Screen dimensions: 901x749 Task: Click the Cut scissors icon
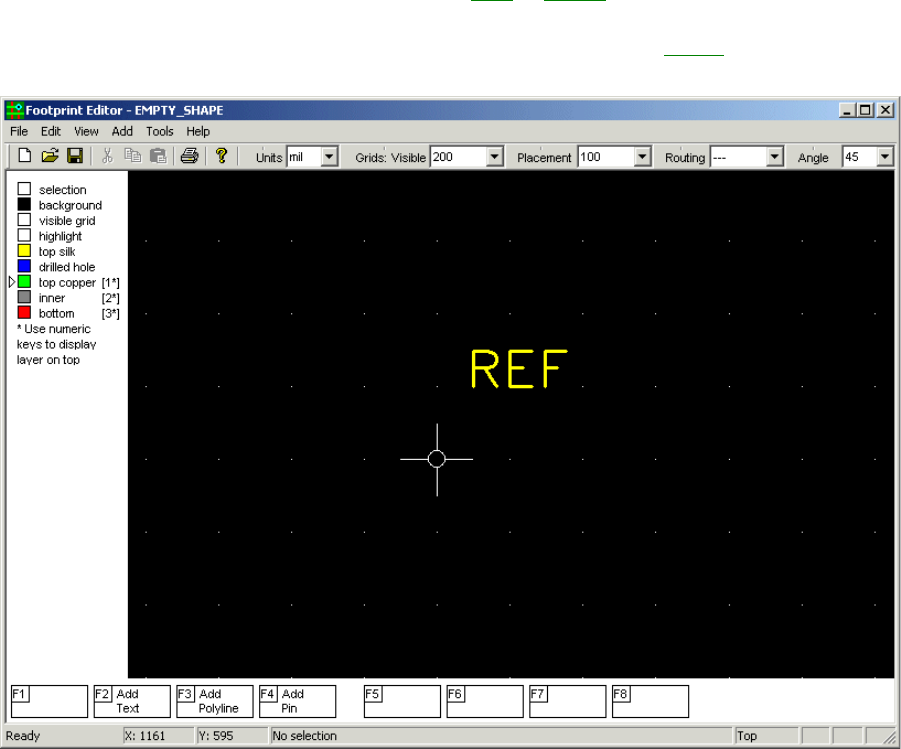pyautogui.click(x=107, y=156)
